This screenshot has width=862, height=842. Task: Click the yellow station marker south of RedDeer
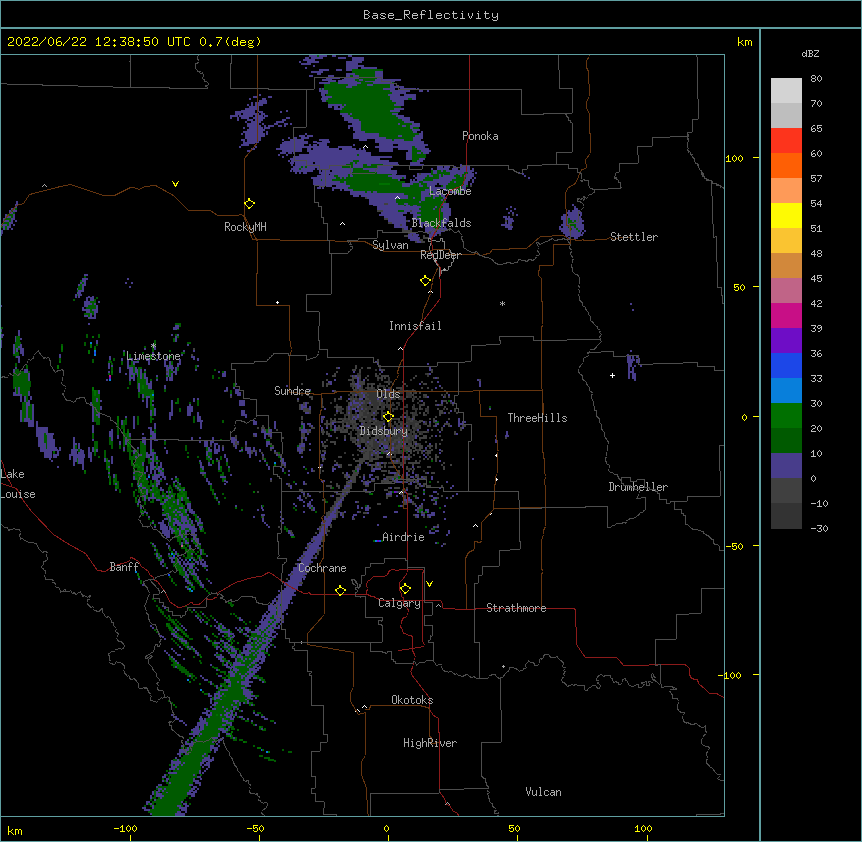click(x=426, y=281)
